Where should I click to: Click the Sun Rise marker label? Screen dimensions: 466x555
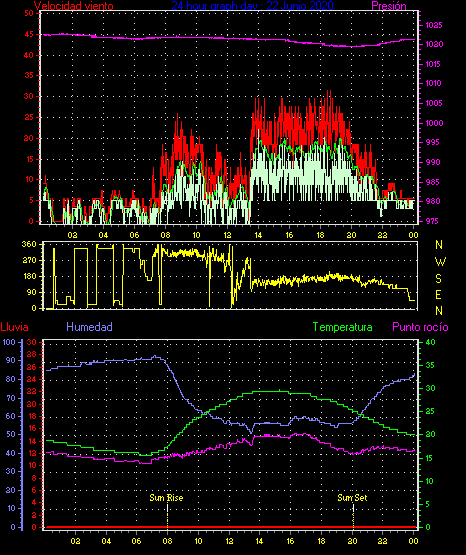click(166, 498)
